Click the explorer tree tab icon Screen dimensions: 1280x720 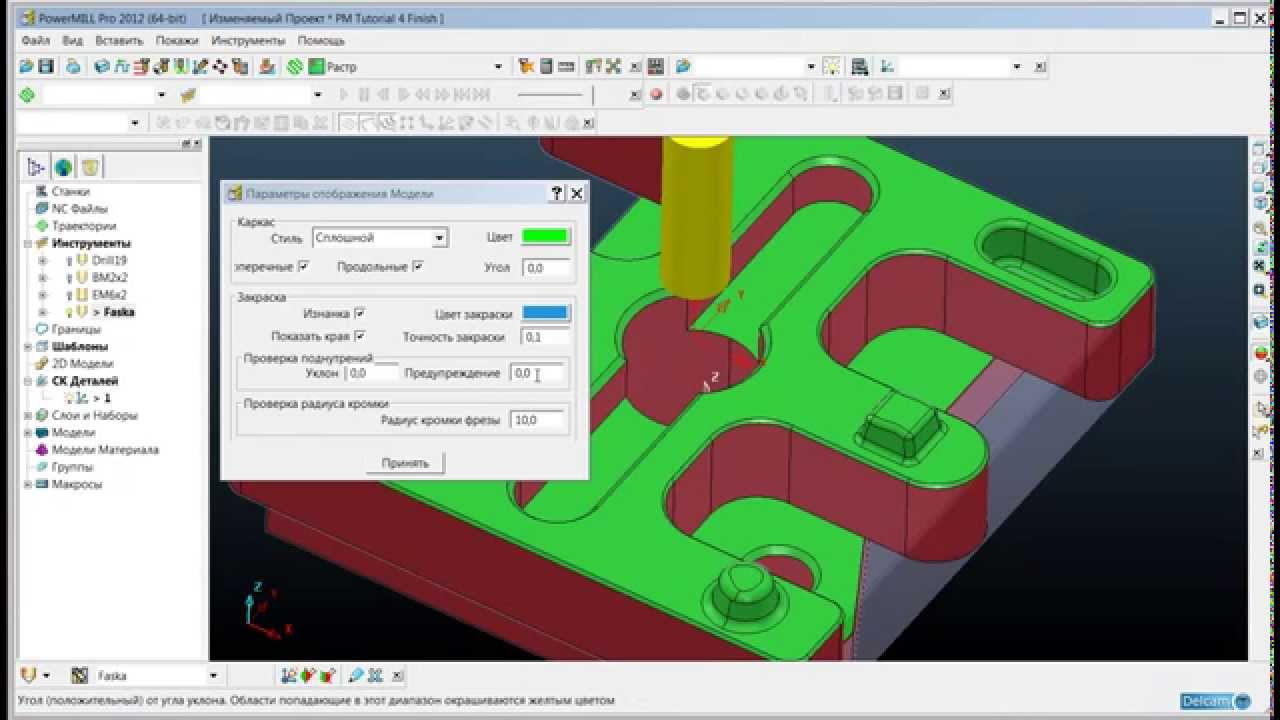37,167
